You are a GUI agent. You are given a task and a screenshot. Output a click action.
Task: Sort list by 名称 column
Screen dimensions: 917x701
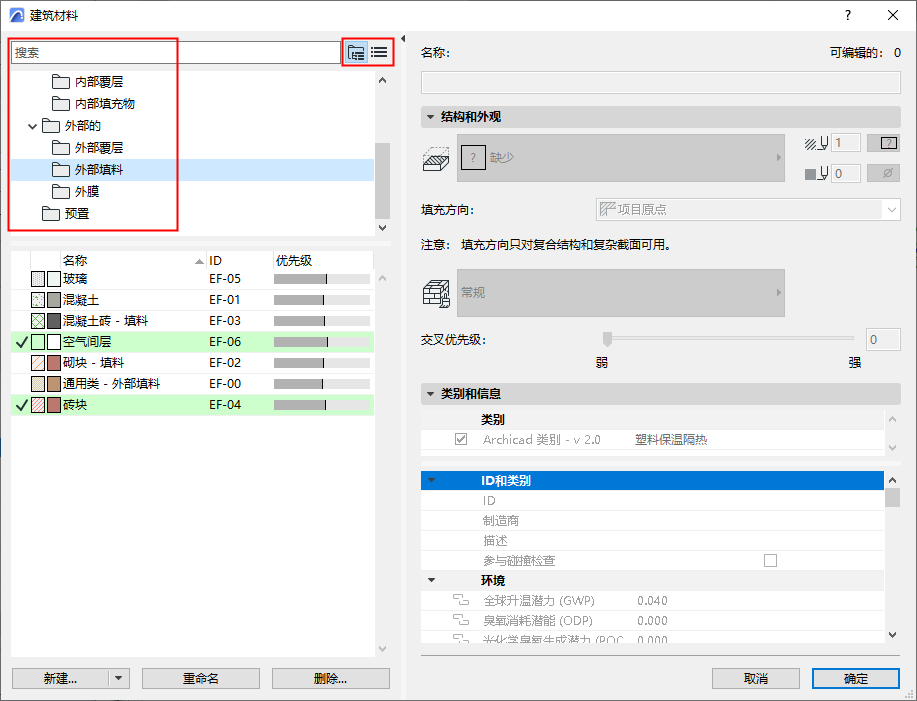(x=133, y=260)
